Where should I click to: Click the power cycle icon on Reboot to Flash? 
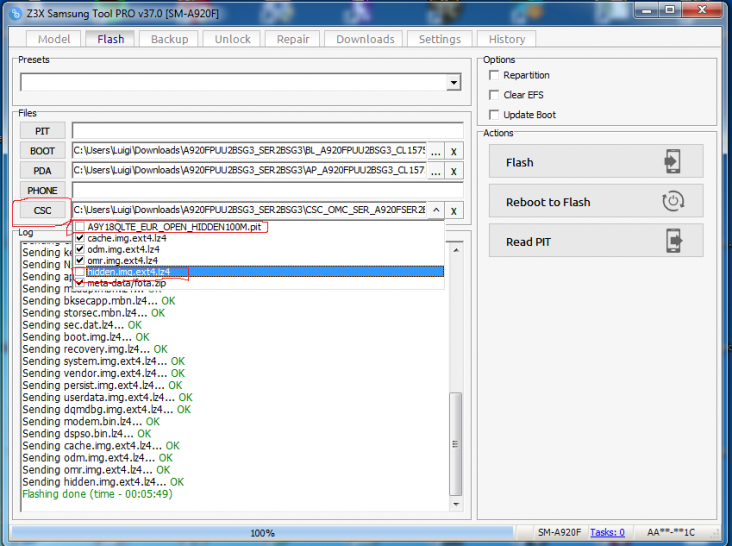coord(673,201)
